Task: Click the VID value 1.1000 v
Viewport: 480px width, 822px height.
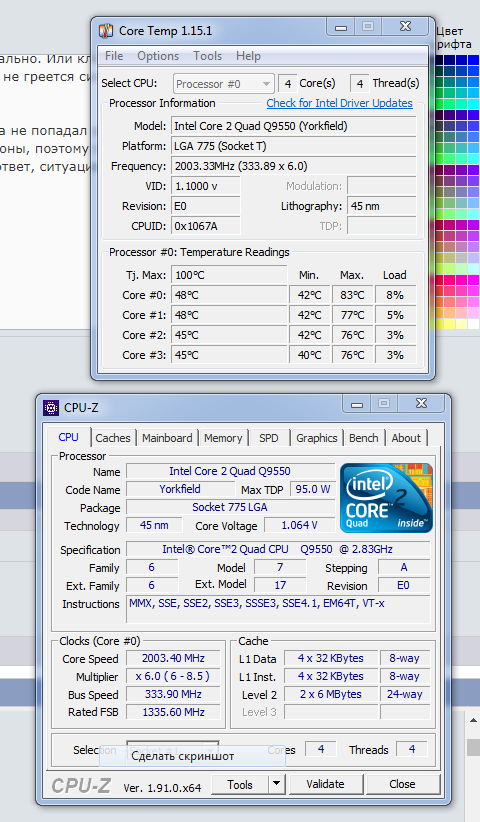Action: (x=206, y=186)
